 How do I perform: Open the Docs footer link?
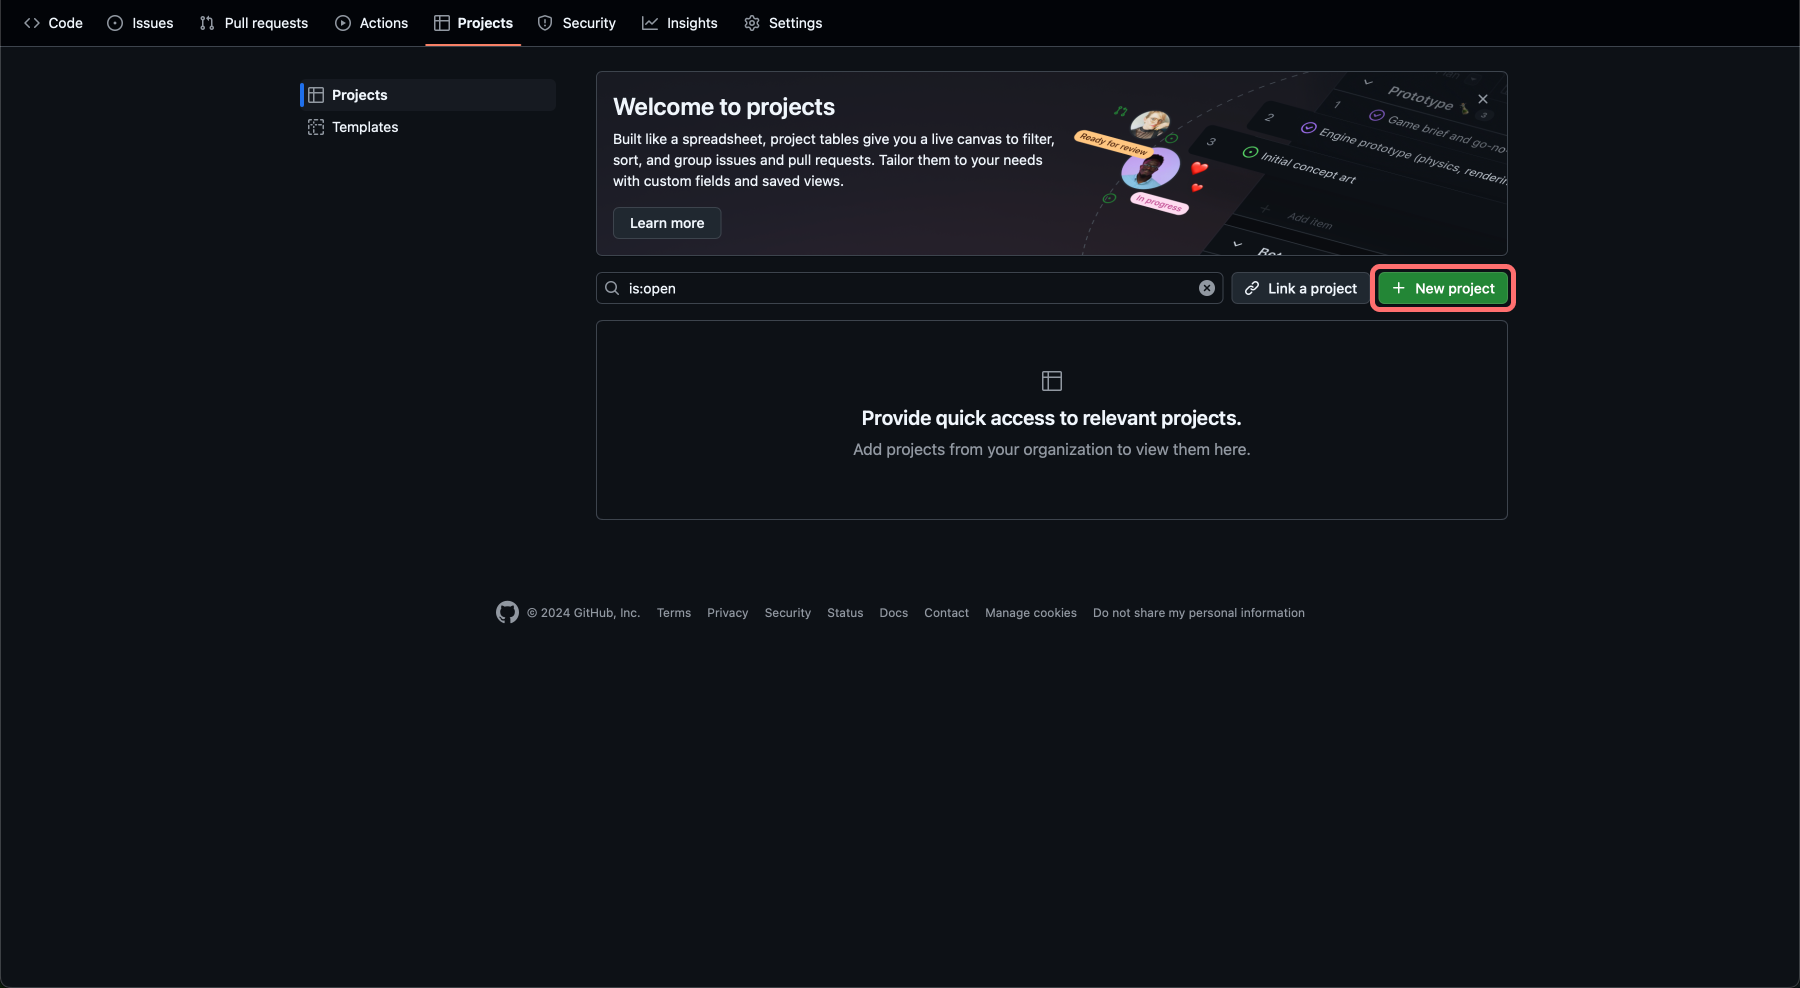894,613
